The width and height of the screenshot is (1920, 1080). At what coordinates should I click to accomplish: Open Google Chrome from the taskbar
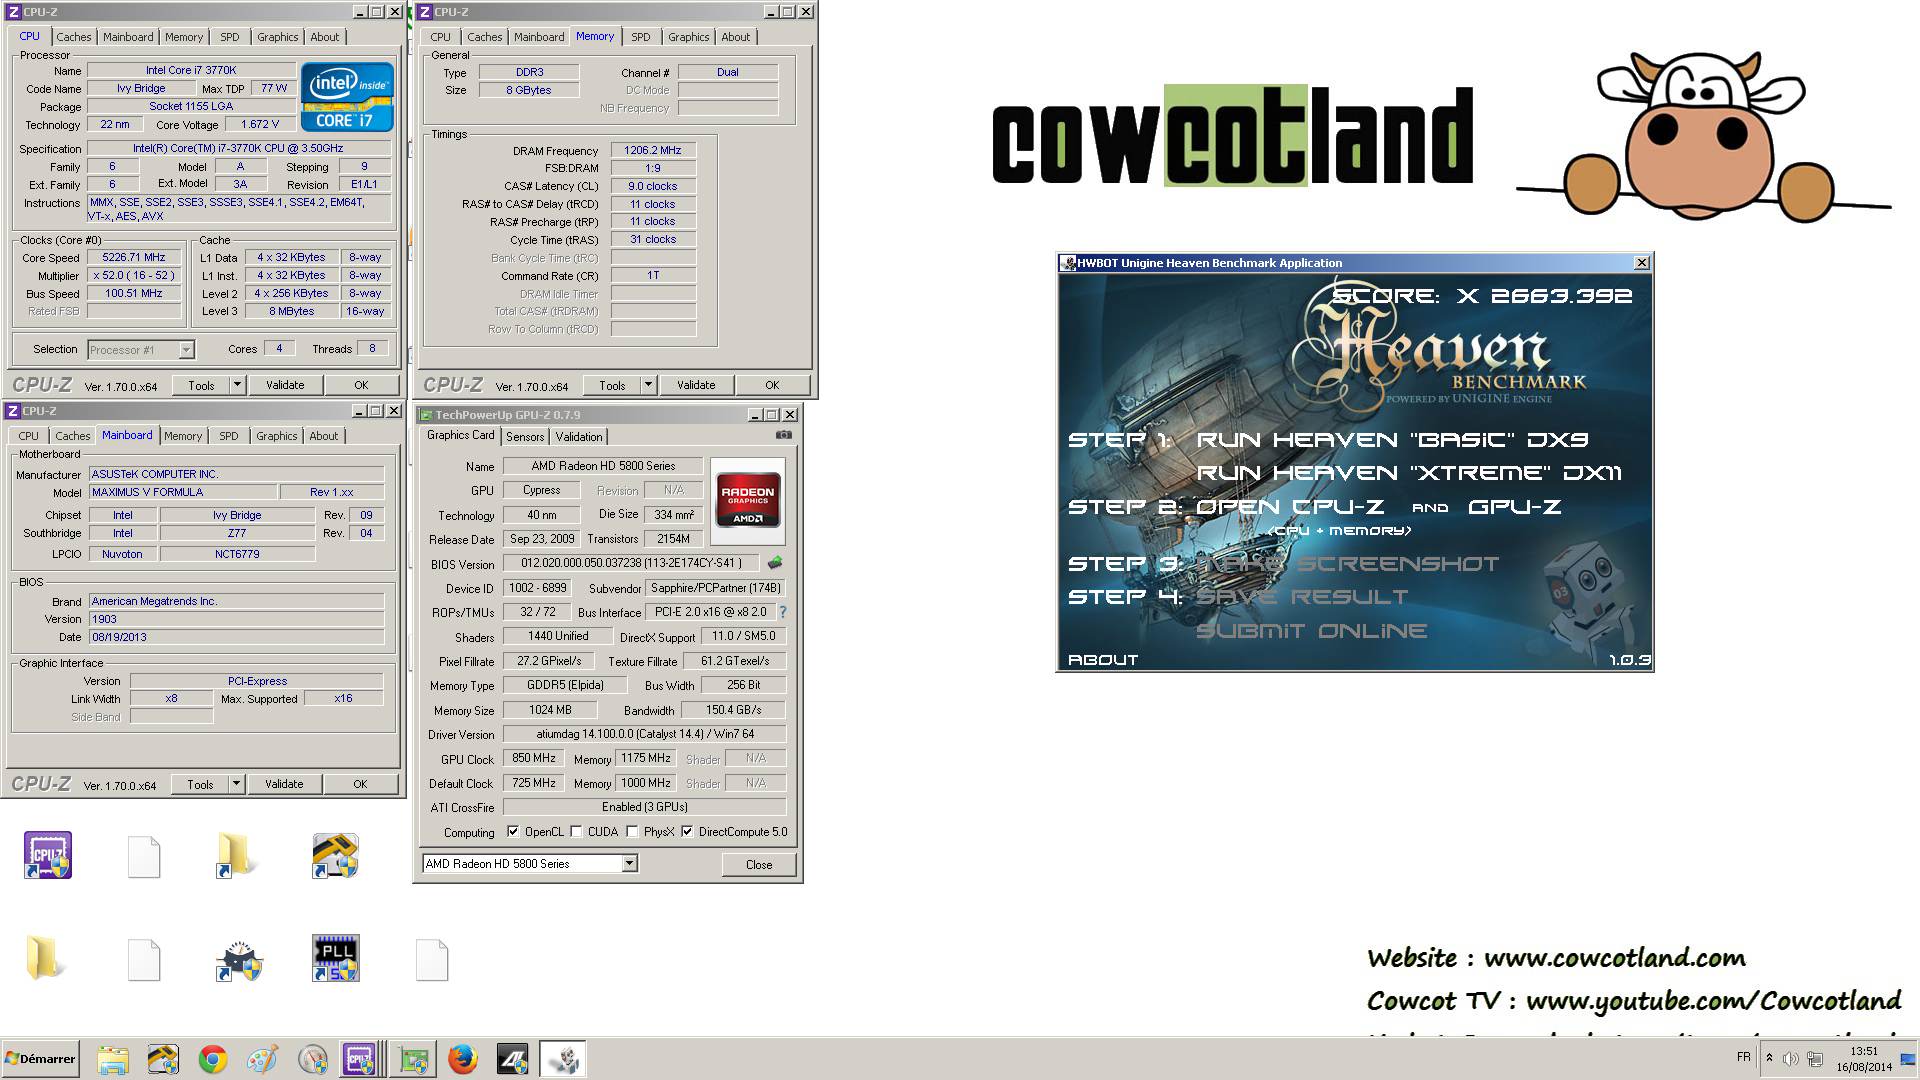pyautogui.click(x=213, y=1059)
